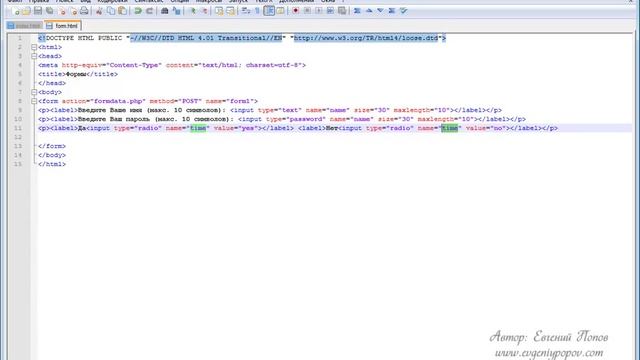
Task: Collapse the <body> block fold marker
Action: click(x=34, y=92)
